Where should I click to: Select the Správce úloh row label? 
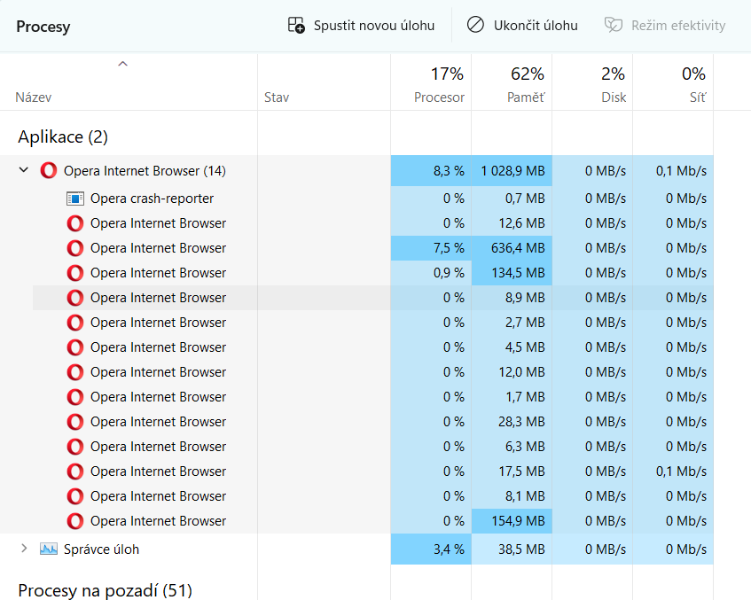pos(102,549)
